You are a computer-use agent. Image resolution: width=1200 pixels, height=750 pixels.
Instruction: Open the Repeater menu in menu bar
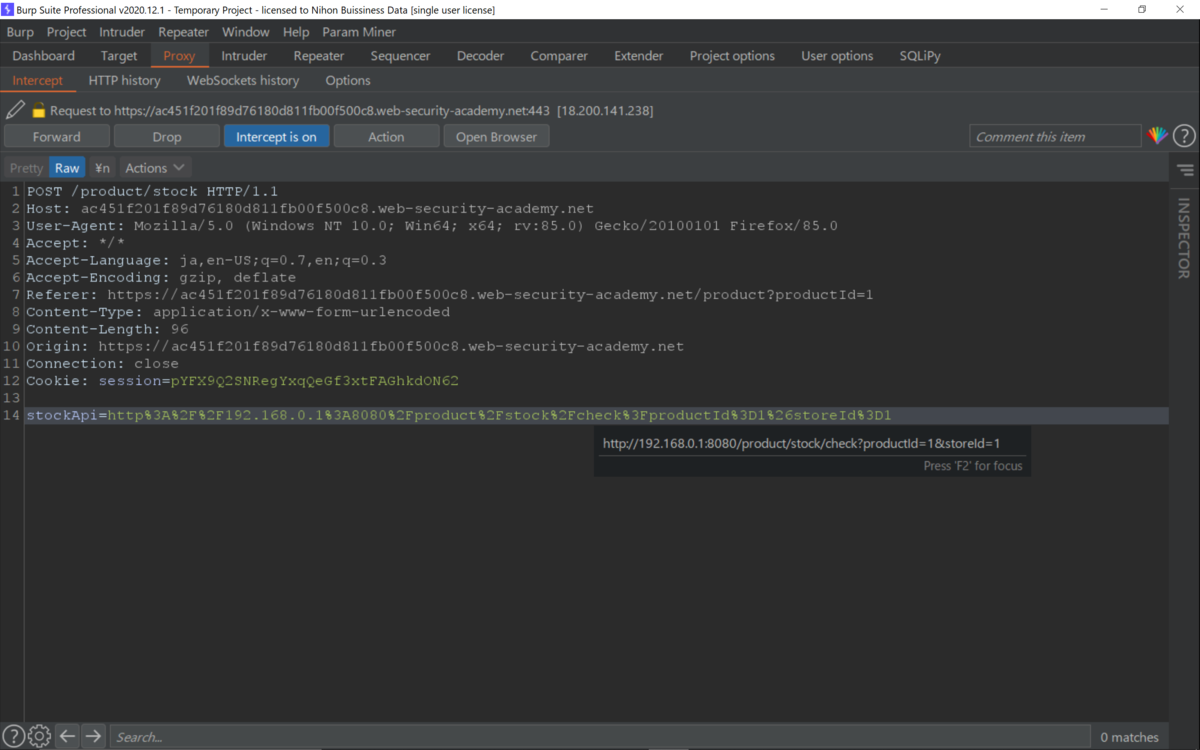tap(184, 32)
